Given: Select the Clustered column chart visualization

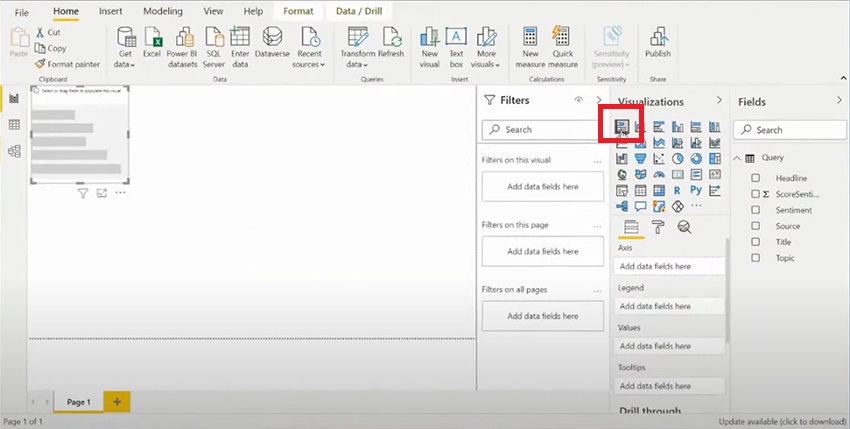Looking at the screenshot, I should click(x=678, y=127).
